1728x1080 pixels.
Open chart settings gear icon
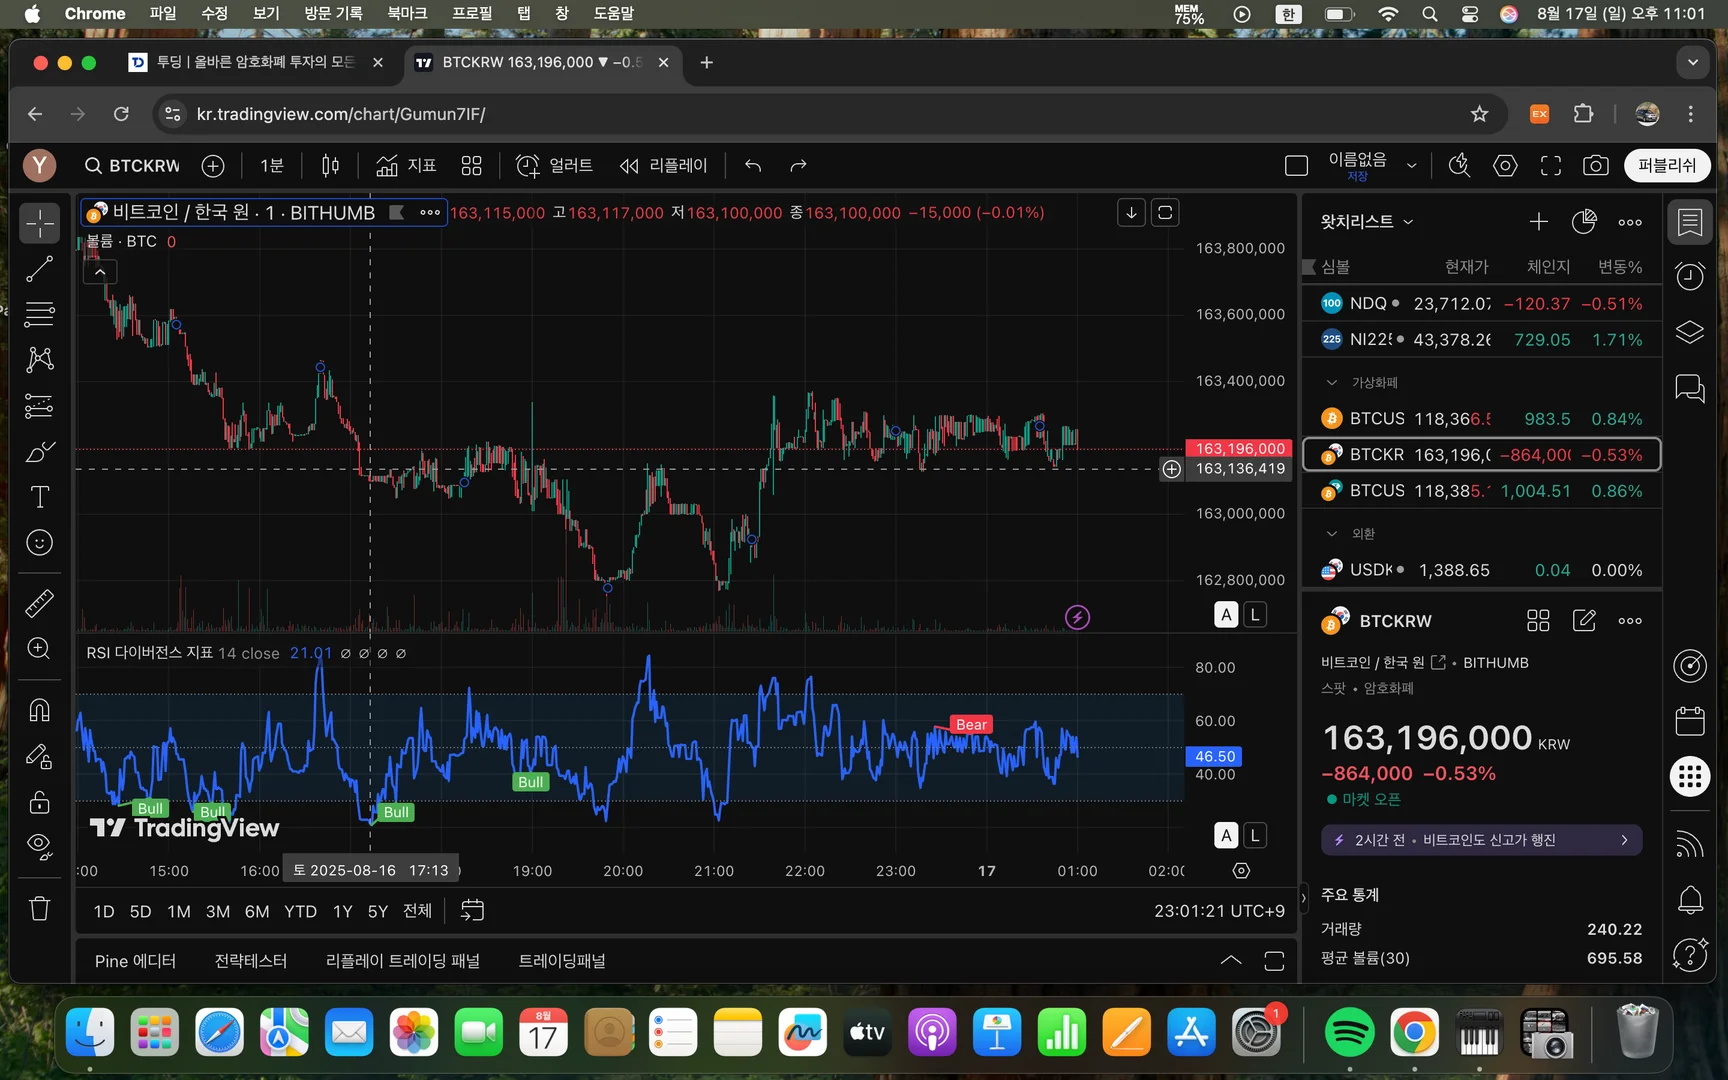(x=1505, y=166)
